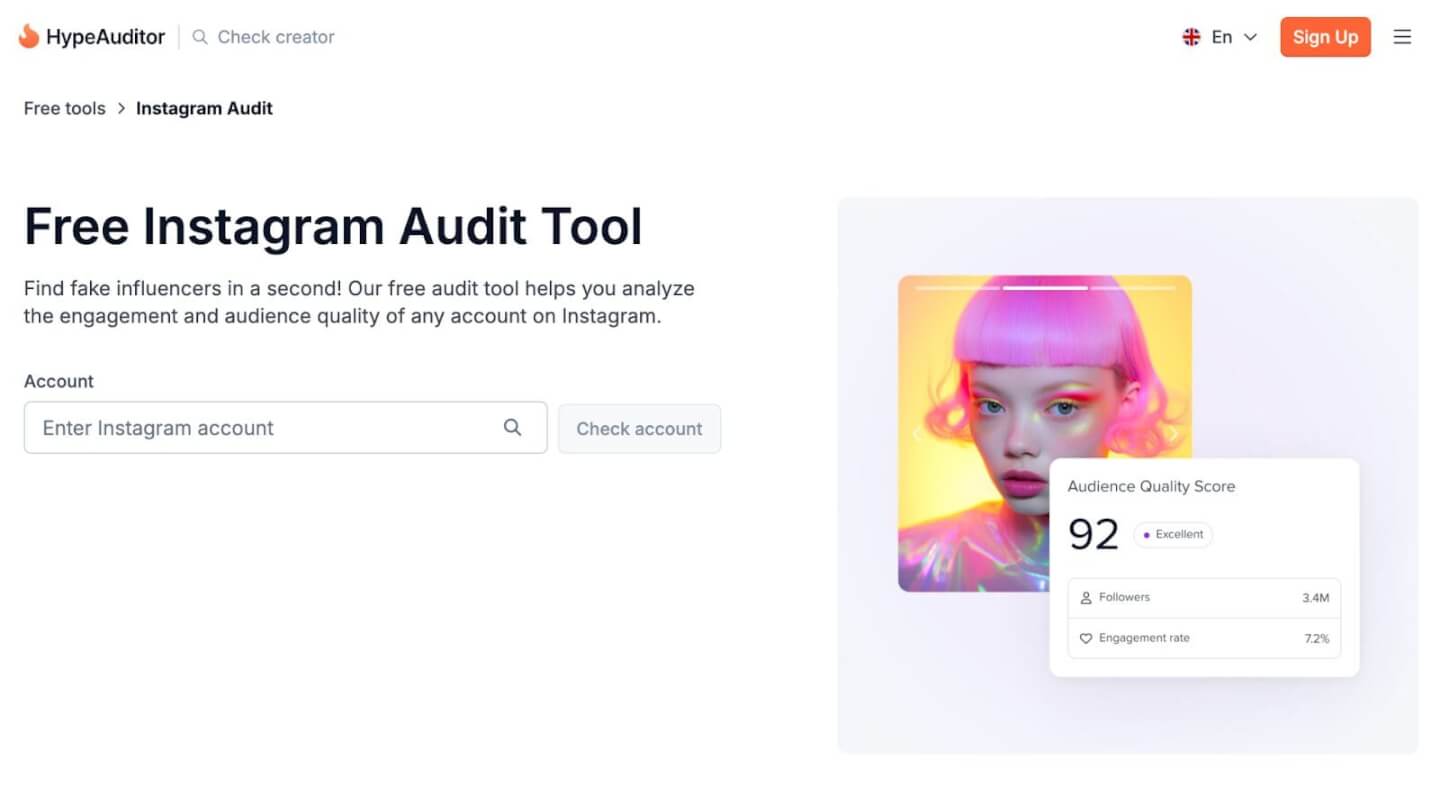Click the right carousel chevron on the image

tap(1172, 434)
